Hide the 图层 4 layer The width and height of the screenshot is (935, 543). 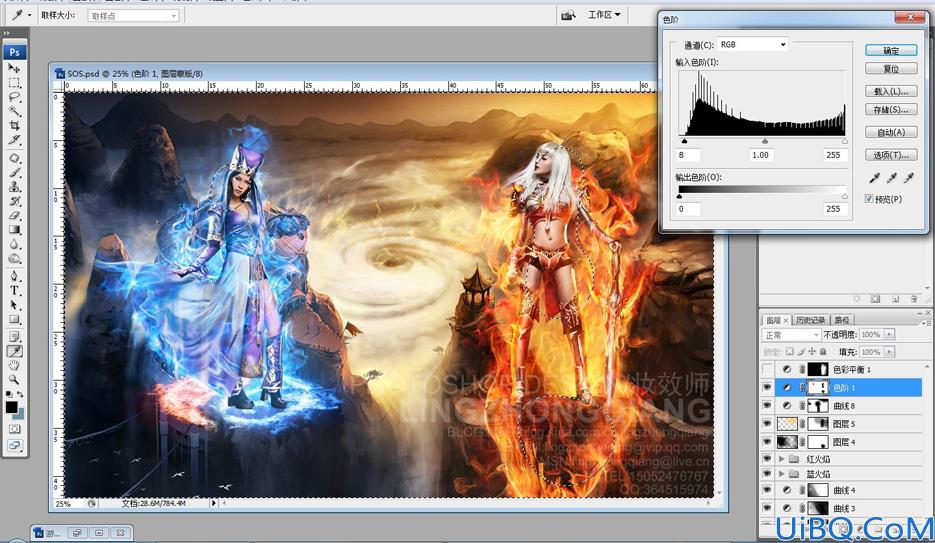coord(767,442)
